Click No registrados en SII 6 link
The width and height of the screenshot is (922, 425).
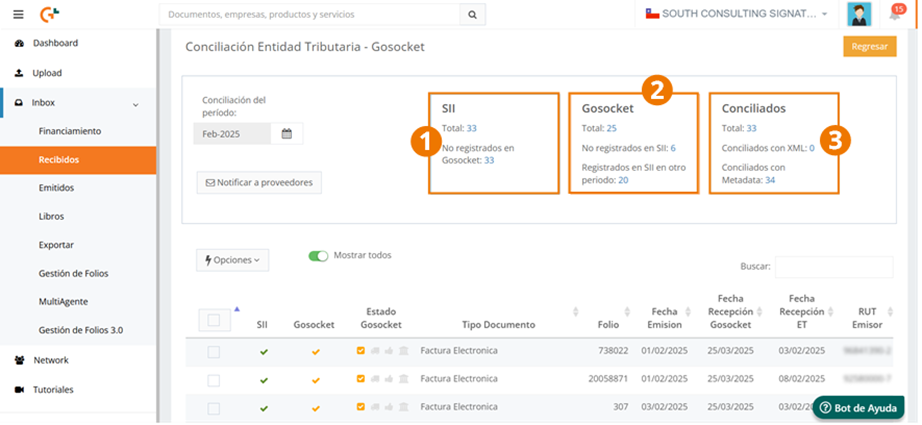coord(673,148)
